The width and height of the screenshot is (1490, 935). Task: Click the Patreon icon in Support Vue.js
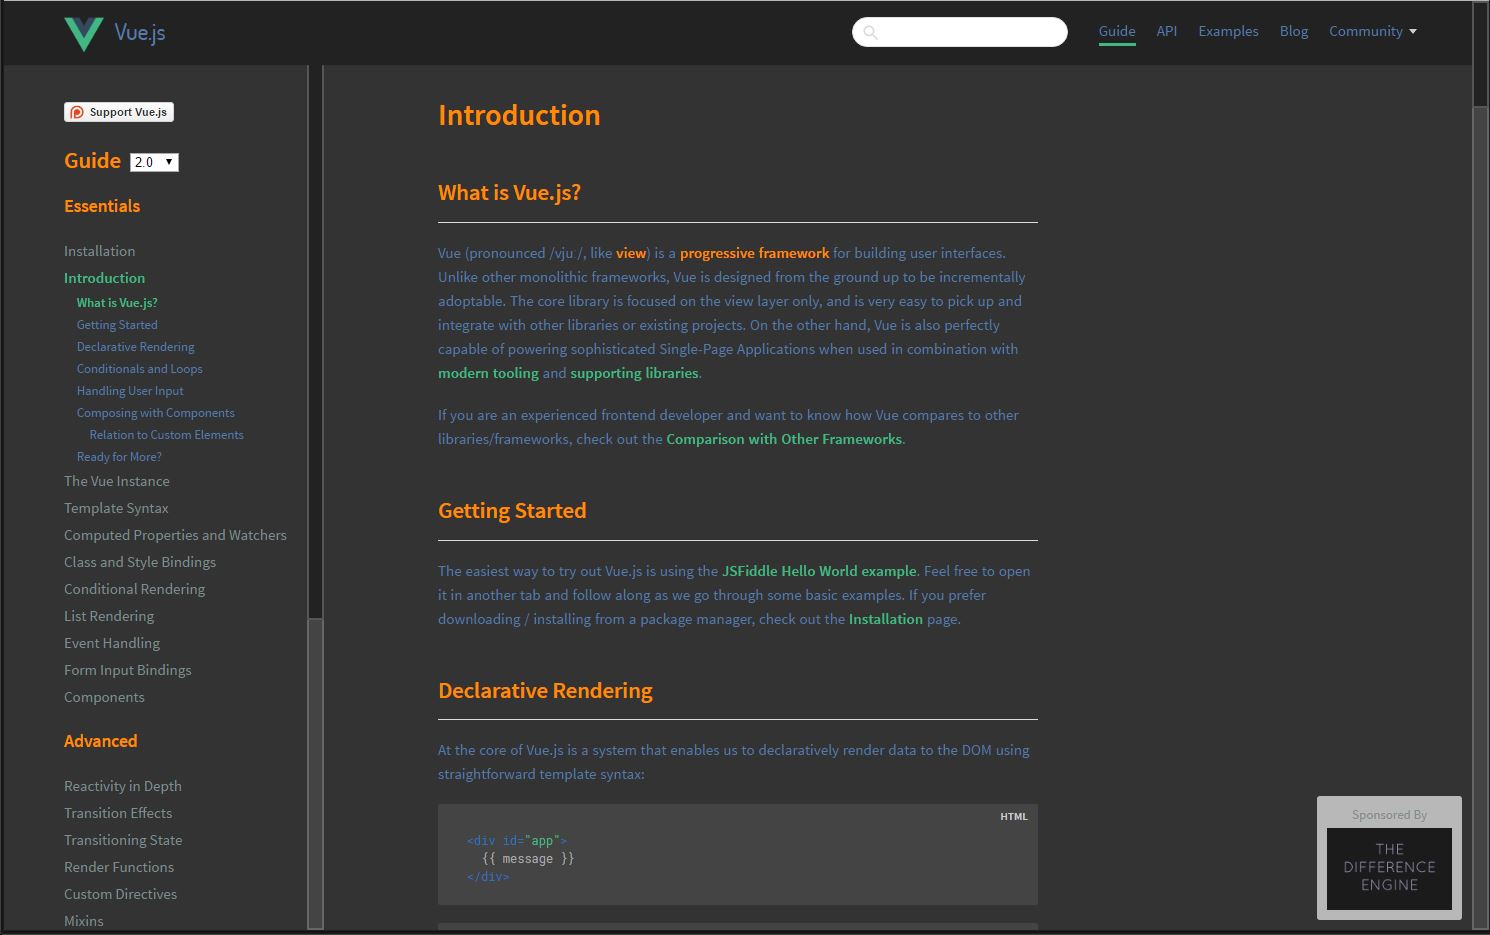tap(77, 112)
